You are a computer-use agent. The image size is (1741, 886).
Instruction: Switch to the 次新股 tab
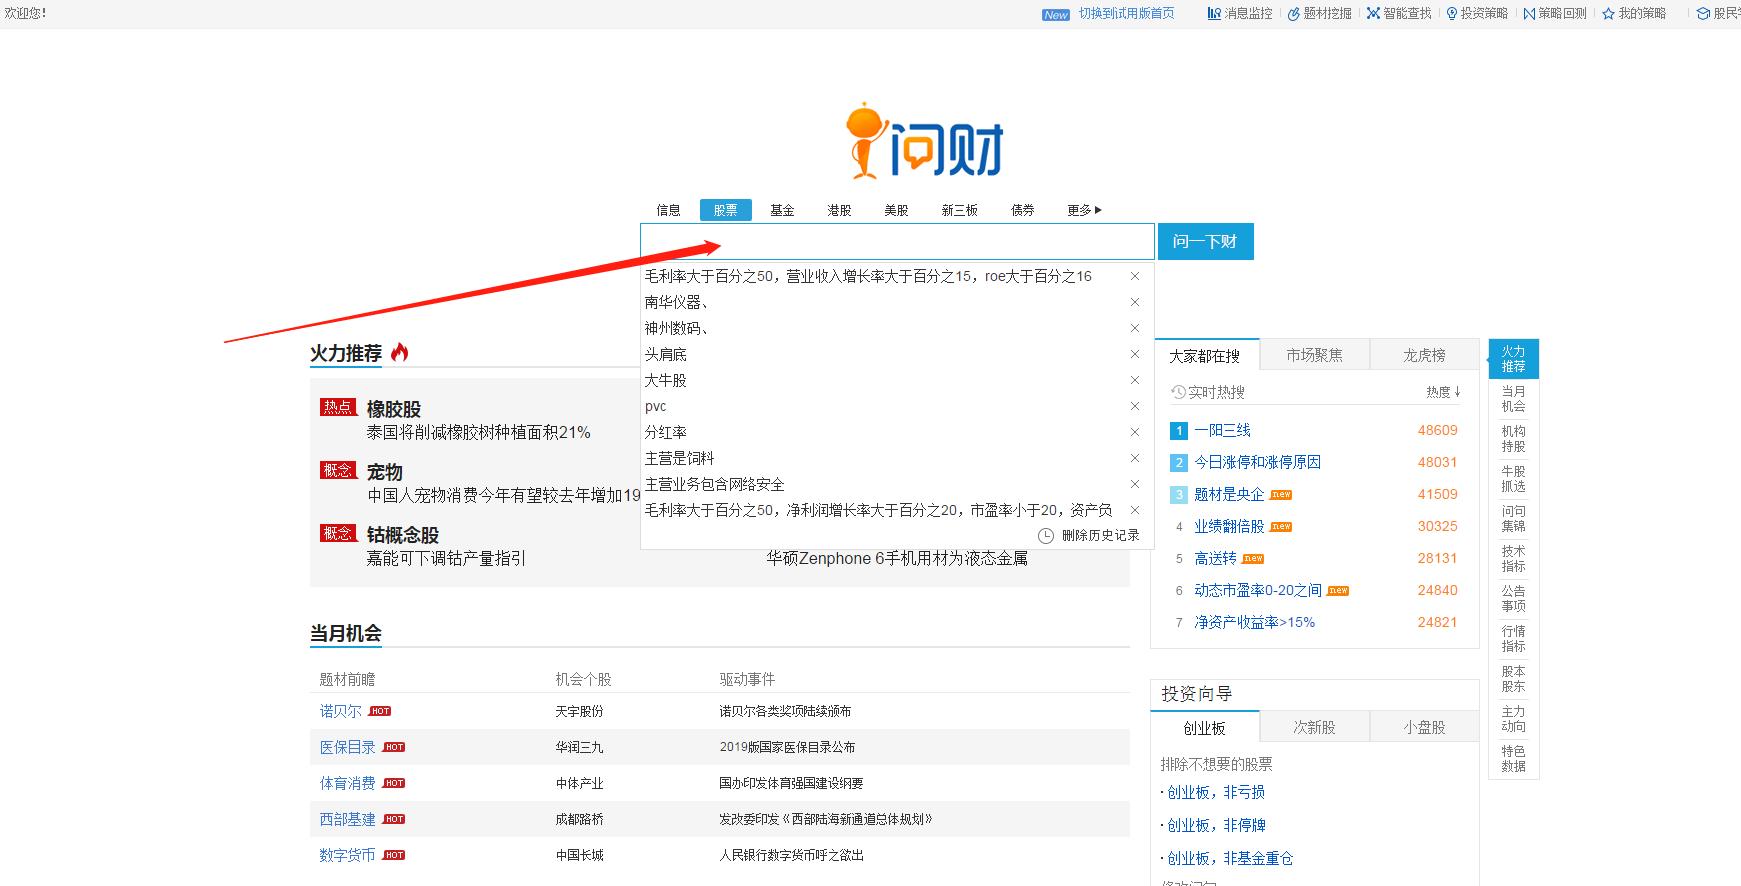point(1314,727)
